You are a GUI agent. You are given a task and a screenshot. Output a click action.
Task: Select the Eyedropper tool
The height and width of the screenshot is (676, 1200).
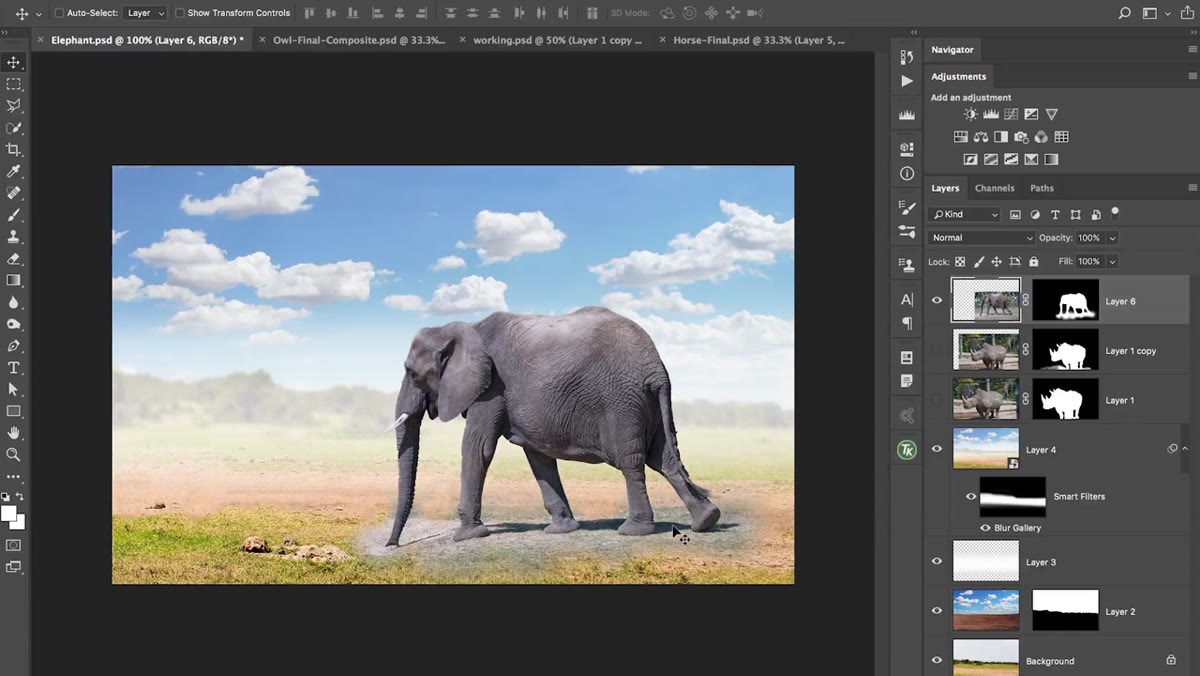14,171
